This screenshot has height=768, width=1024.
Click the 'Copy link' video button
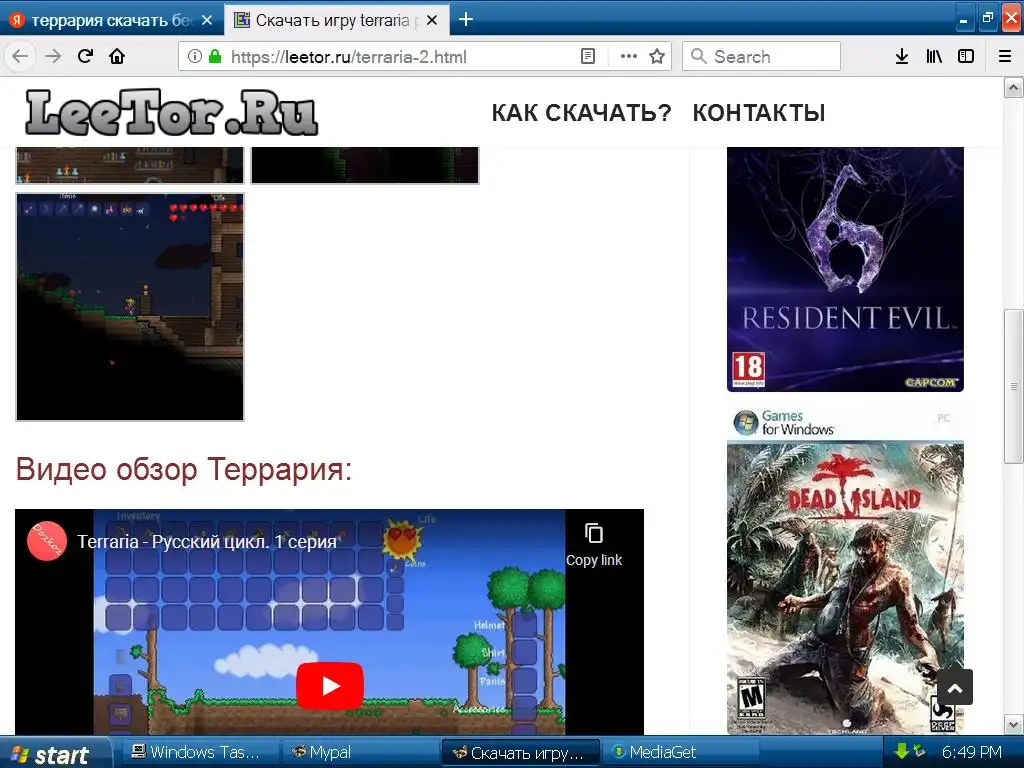click(x=594, y=545)
